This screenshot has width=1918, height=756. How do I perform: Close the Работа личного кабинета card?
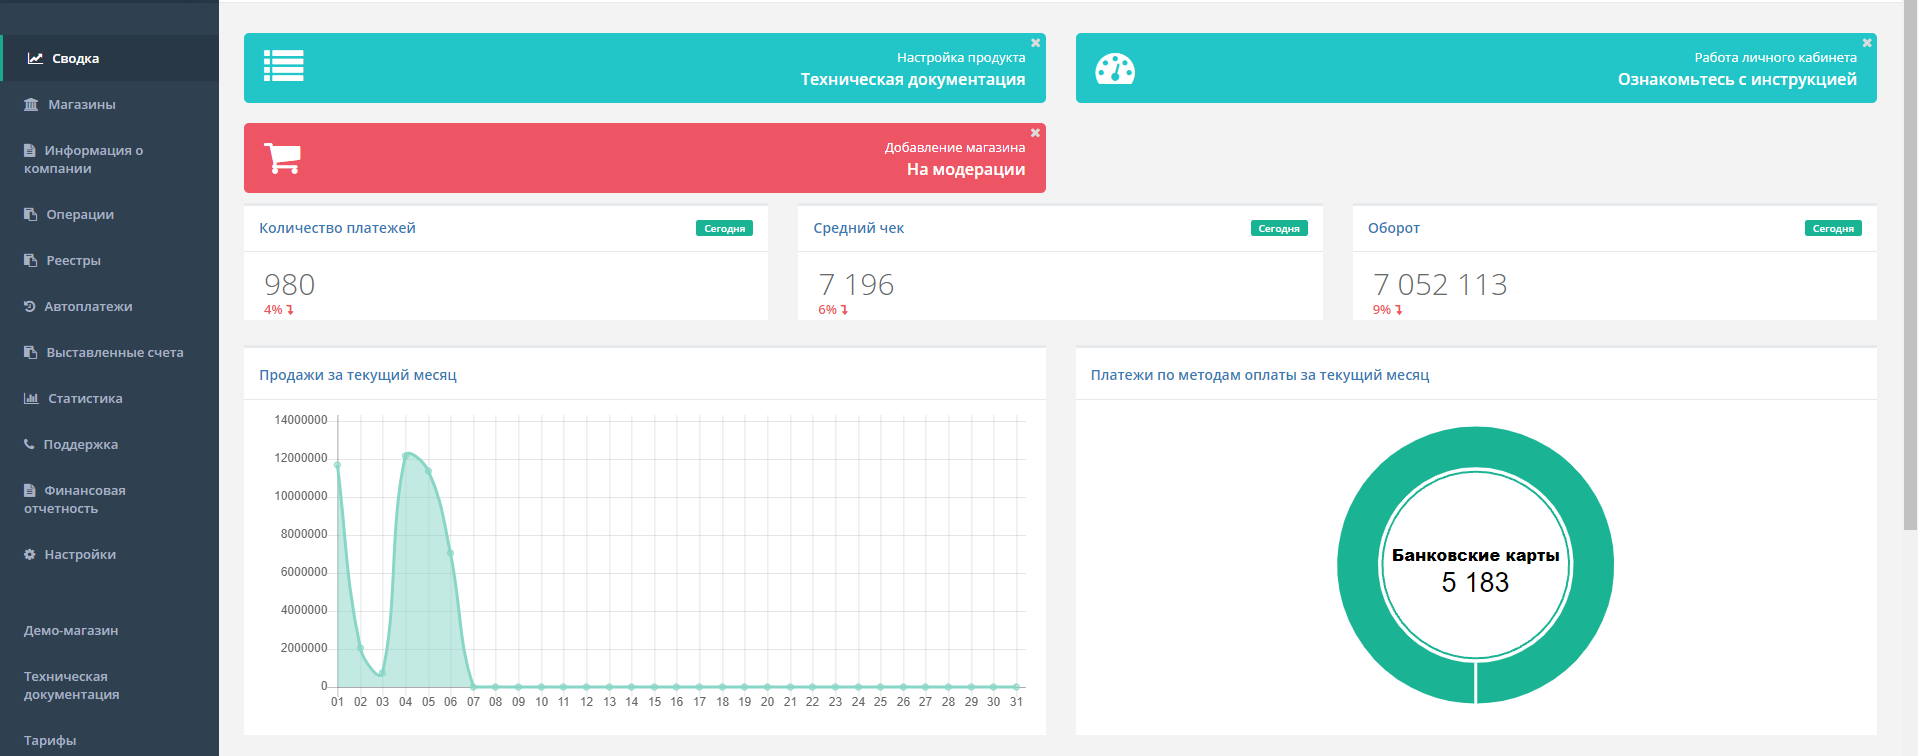1867,43
